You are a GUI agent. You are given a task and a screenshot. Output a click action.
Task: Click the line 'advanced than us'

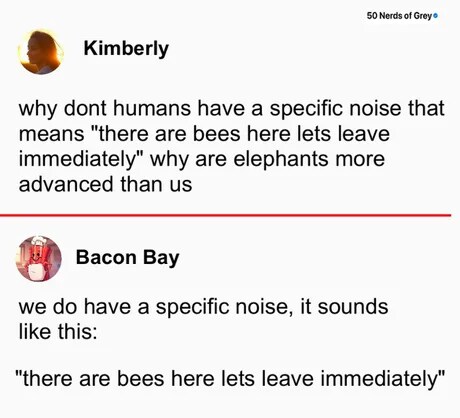105,184
